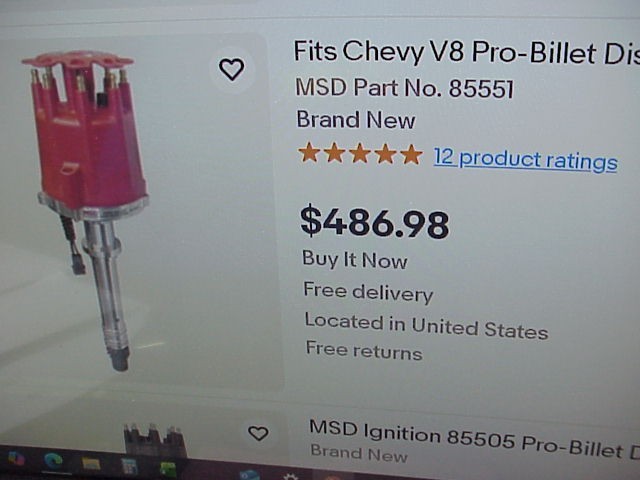Select the $486.98 price

tap(375, 223)
